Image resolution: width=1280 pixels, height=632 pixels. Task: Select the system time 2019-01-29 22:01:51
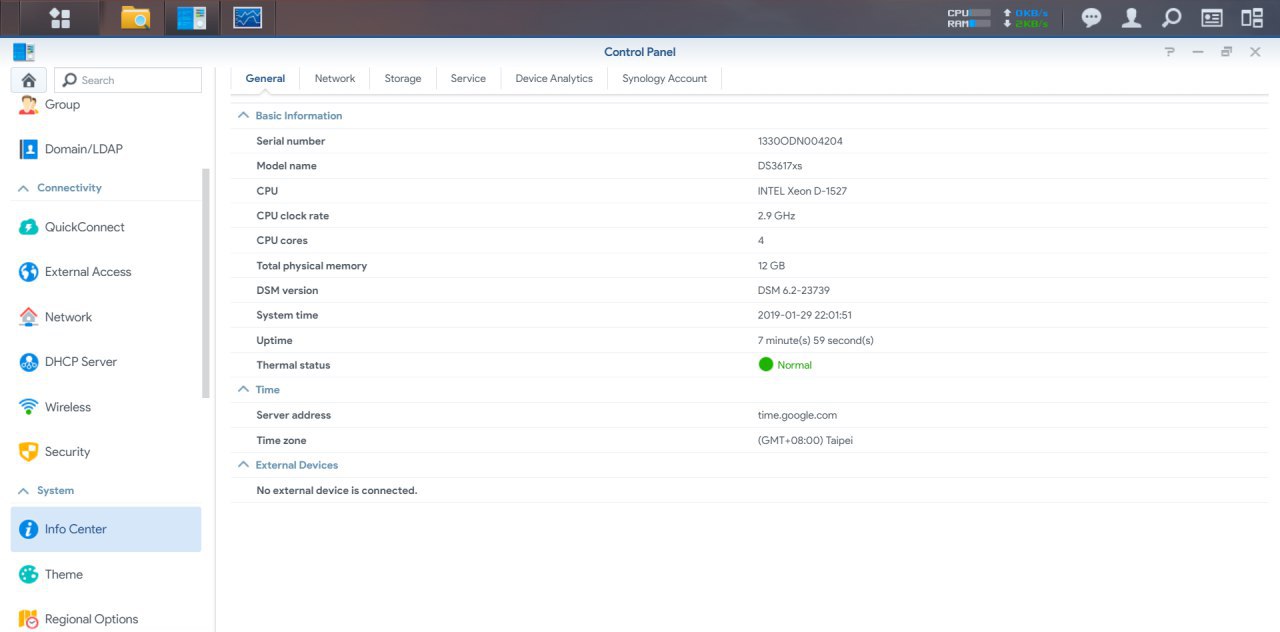pyautogui.click(x=805, y=315)
